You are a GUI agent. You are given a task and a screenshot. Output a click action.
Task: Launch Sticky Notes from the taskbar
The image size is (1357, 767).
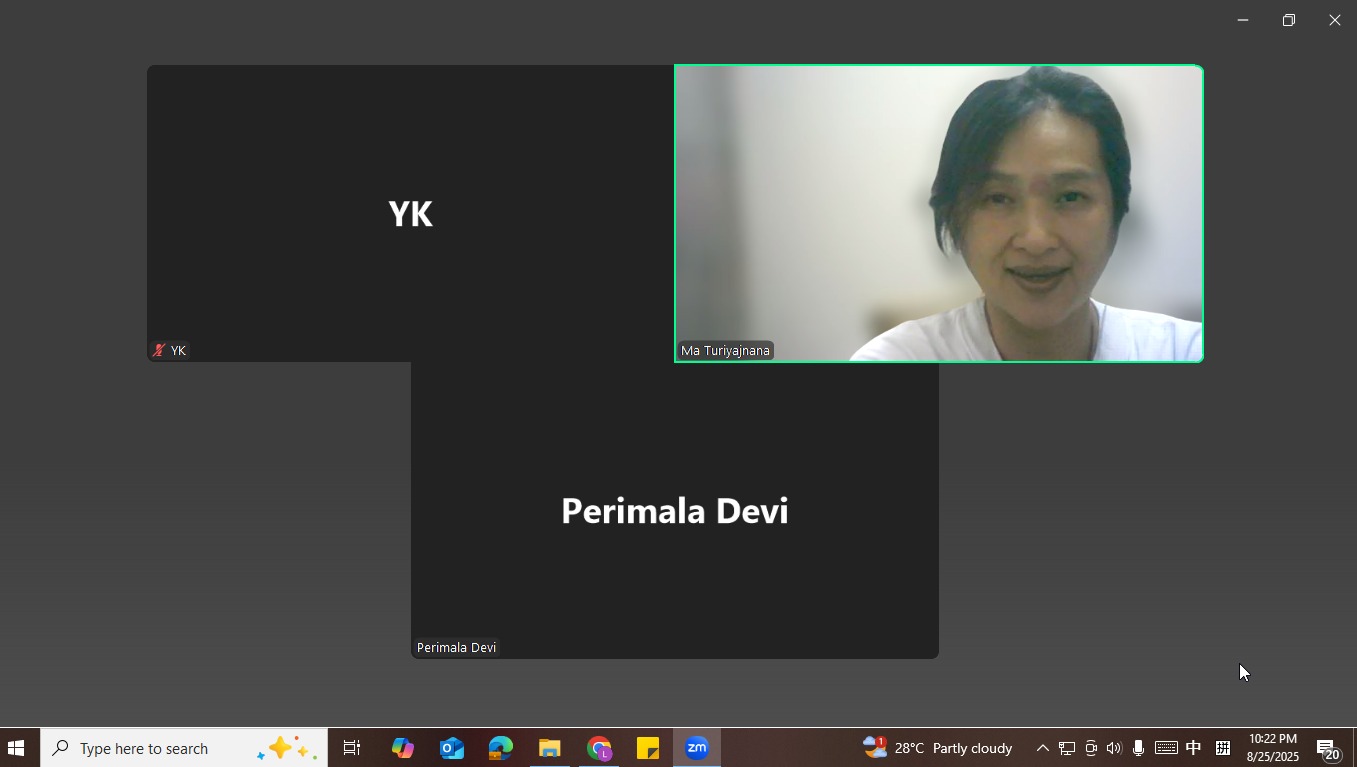point(647,748)
